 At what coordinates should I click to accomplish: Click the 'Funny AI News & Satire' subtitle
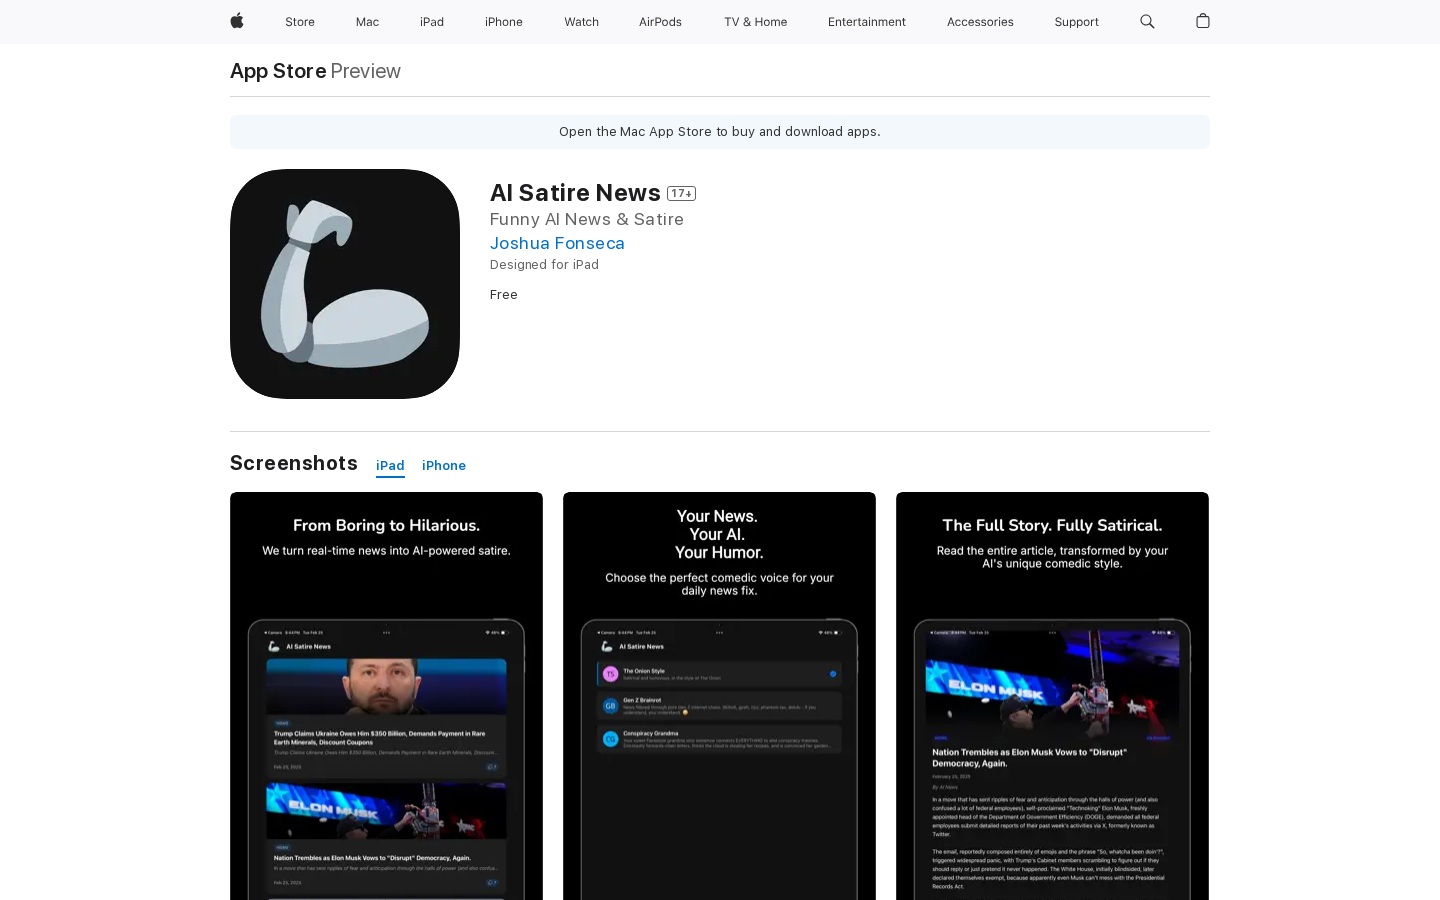(587, 219)
